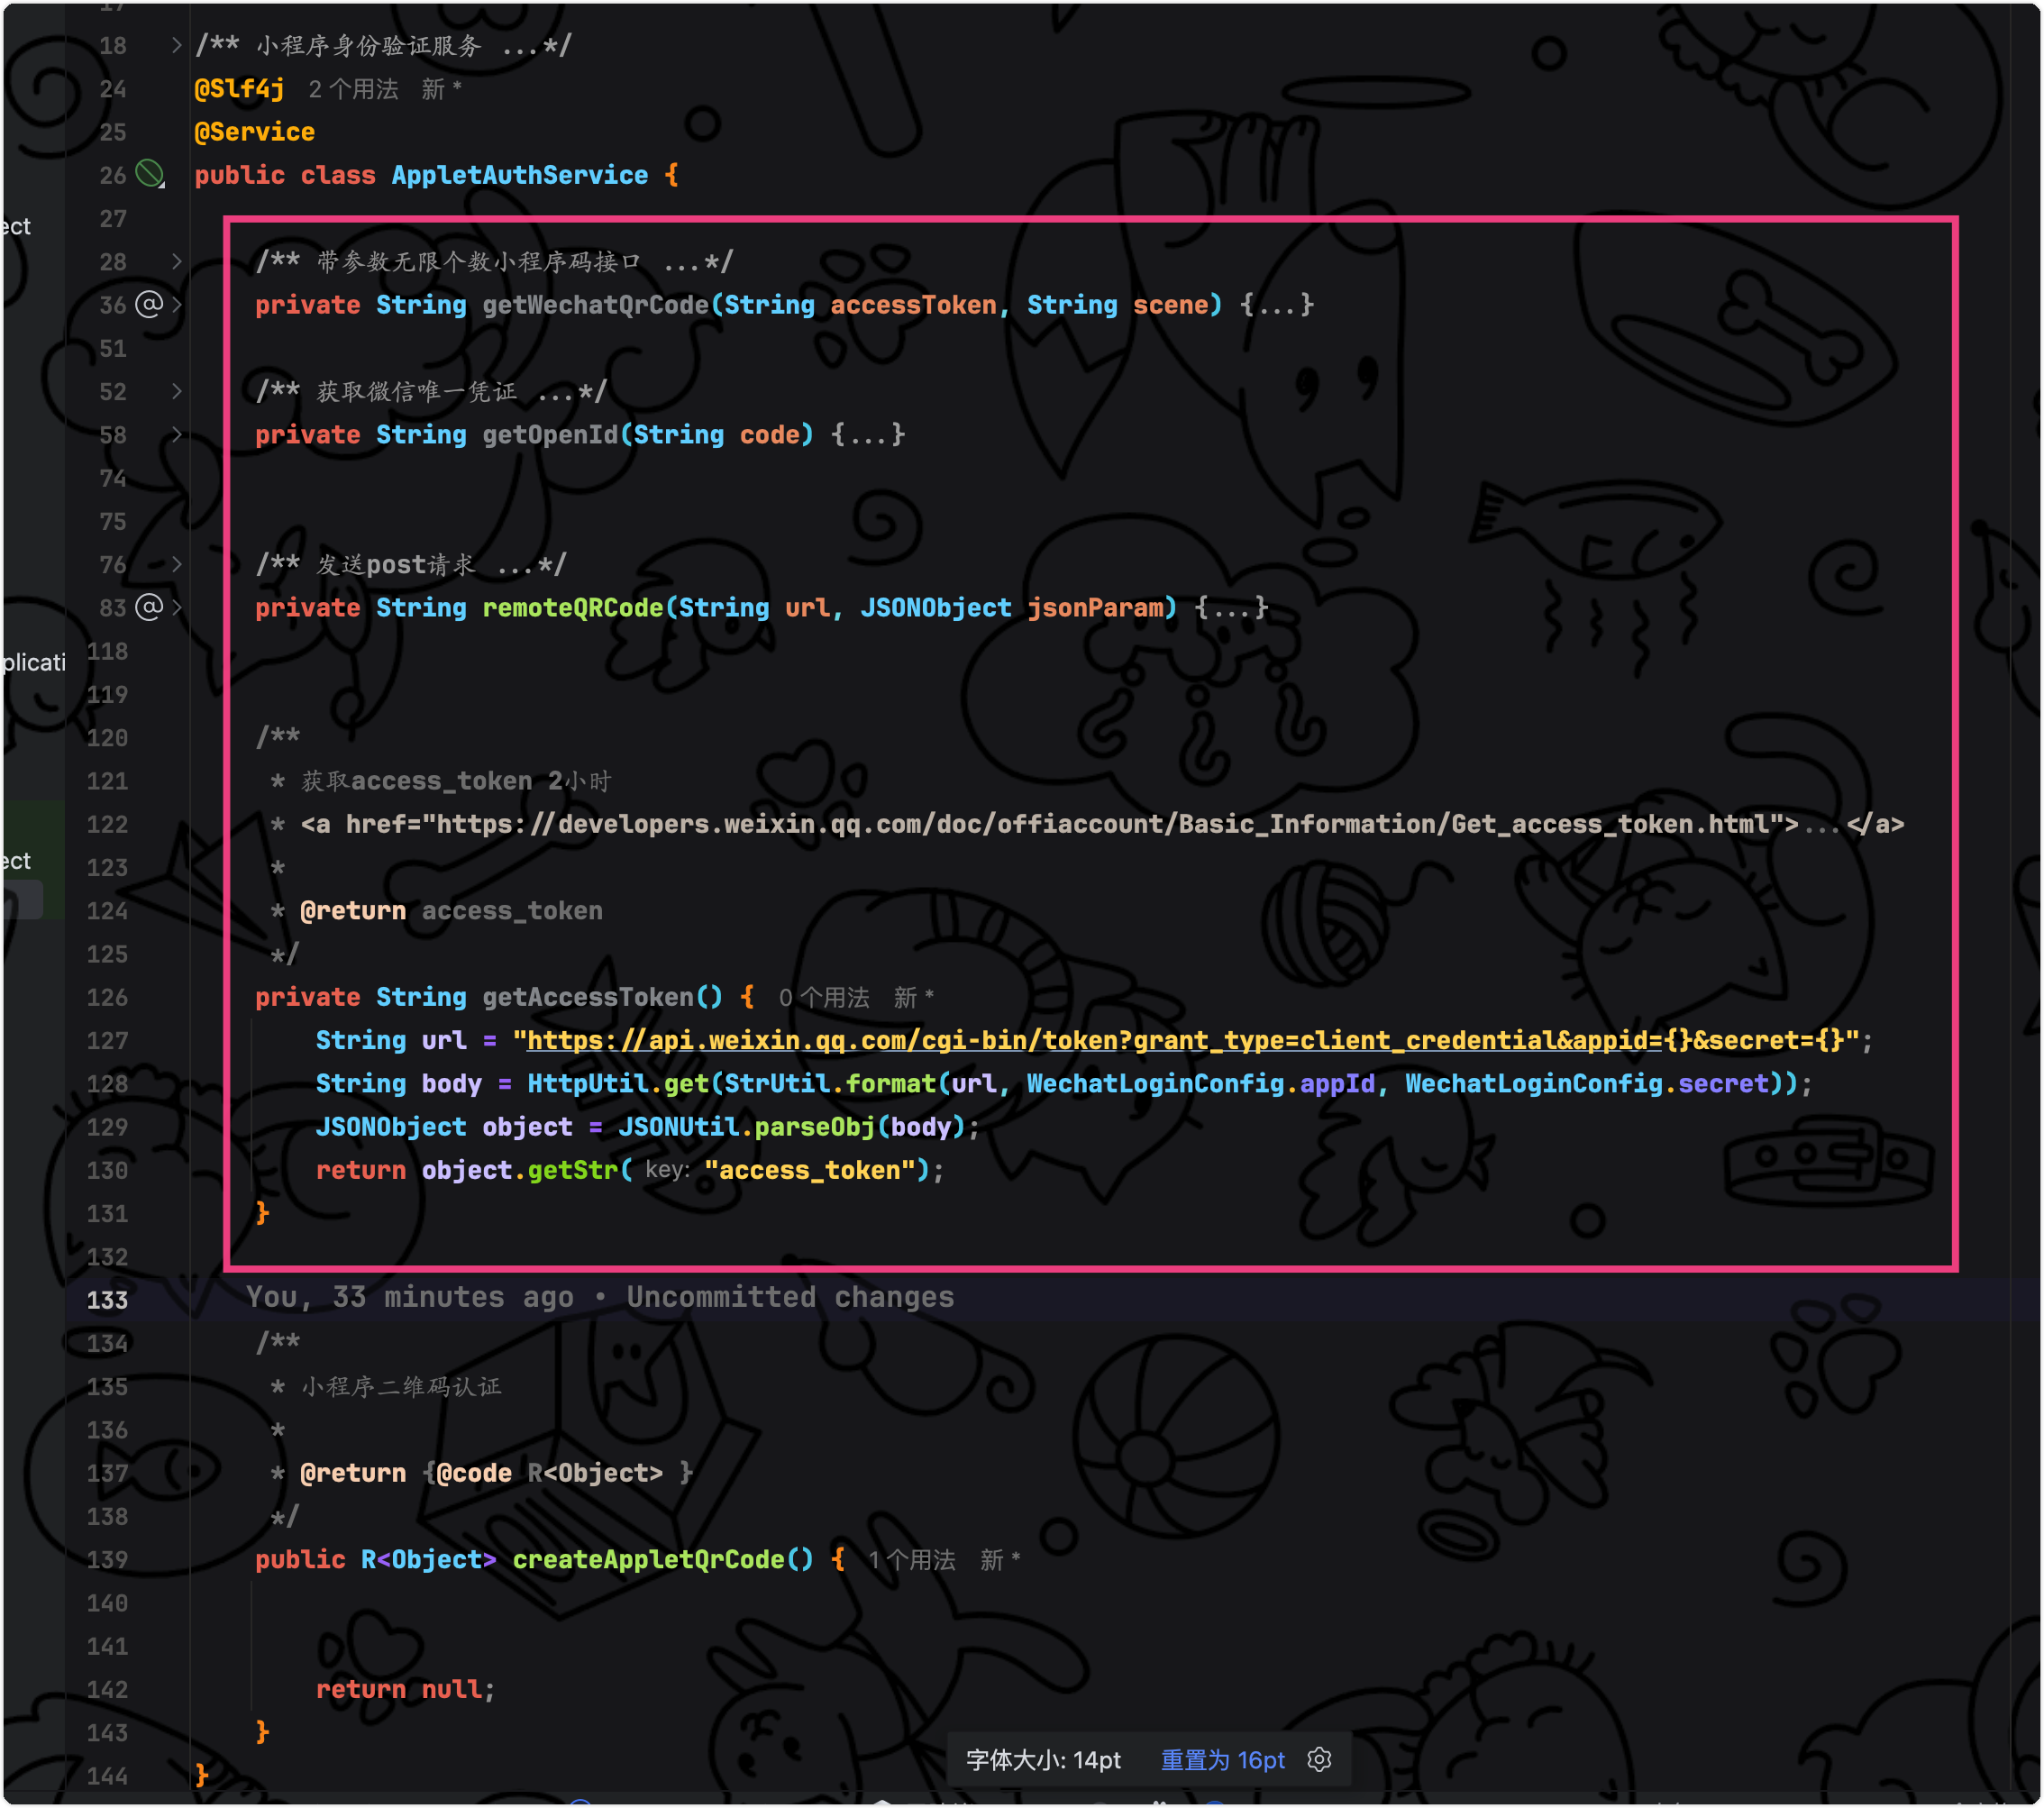Expand the remoteQRCode method fold chevron
The image size is (2044, 1808).
click(177, 607)
